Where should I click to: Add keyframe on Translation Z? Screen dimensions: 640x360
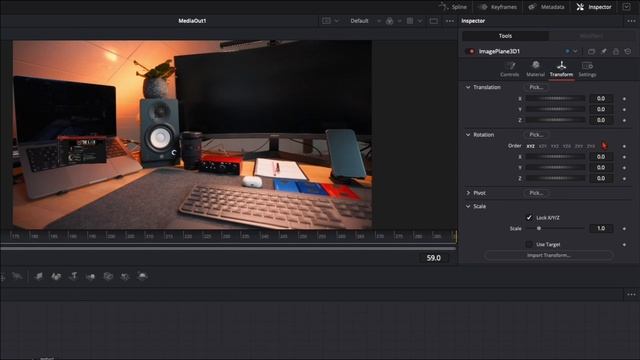624,120
